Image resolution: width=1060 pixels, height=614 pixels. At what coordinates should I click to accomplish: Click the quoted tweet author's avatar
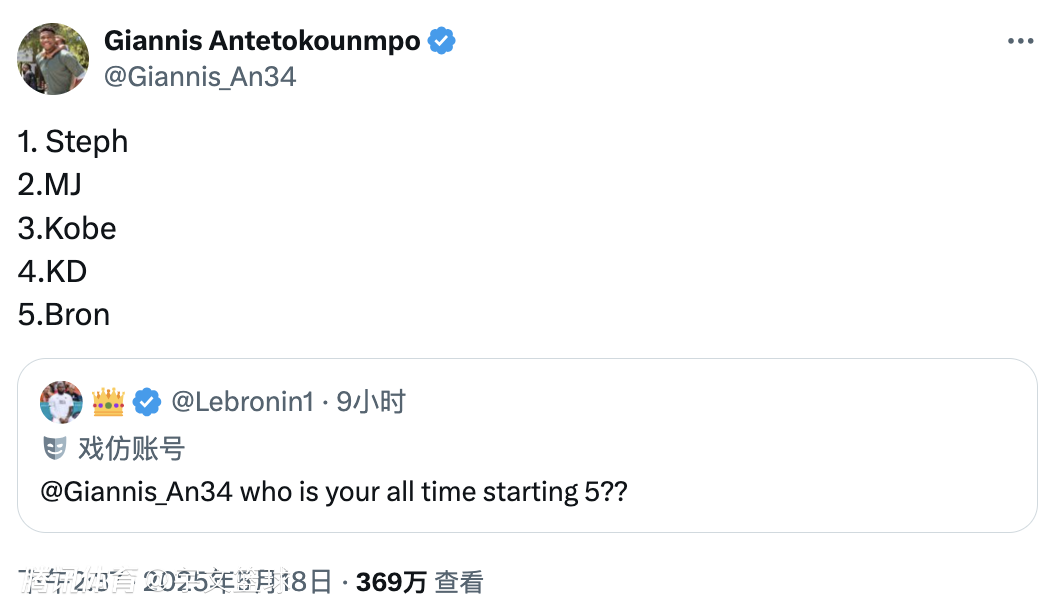point(62,402)
